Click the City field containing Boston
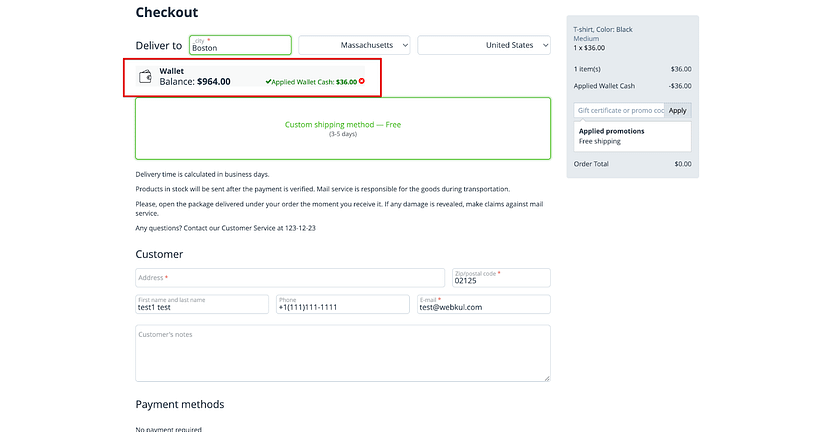 pos(240,45)
